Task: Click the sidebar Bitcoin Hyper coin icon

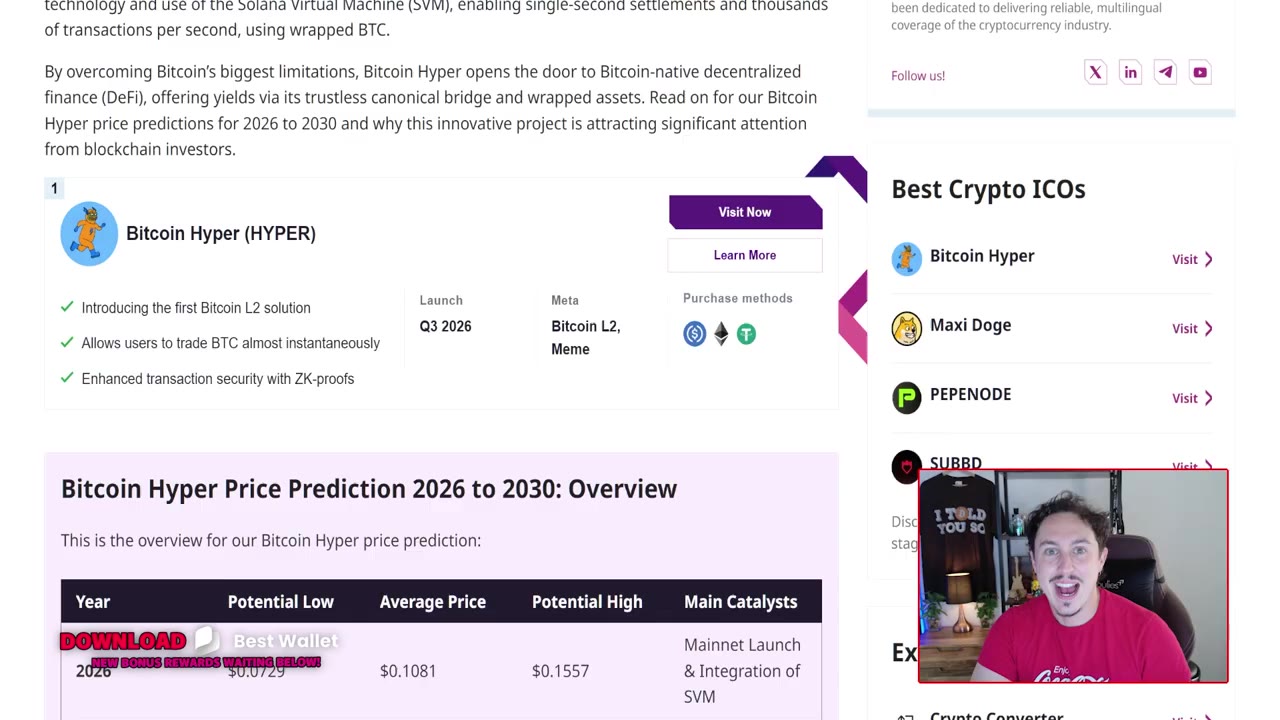Action: coord(907,259)
